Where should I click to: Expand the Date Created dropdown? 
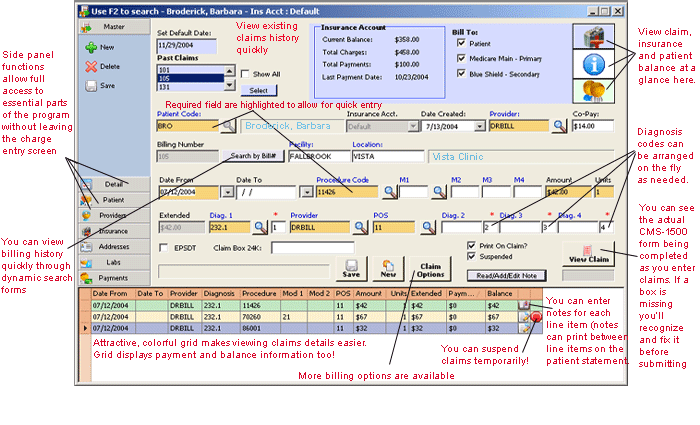(x=479, y=127)
